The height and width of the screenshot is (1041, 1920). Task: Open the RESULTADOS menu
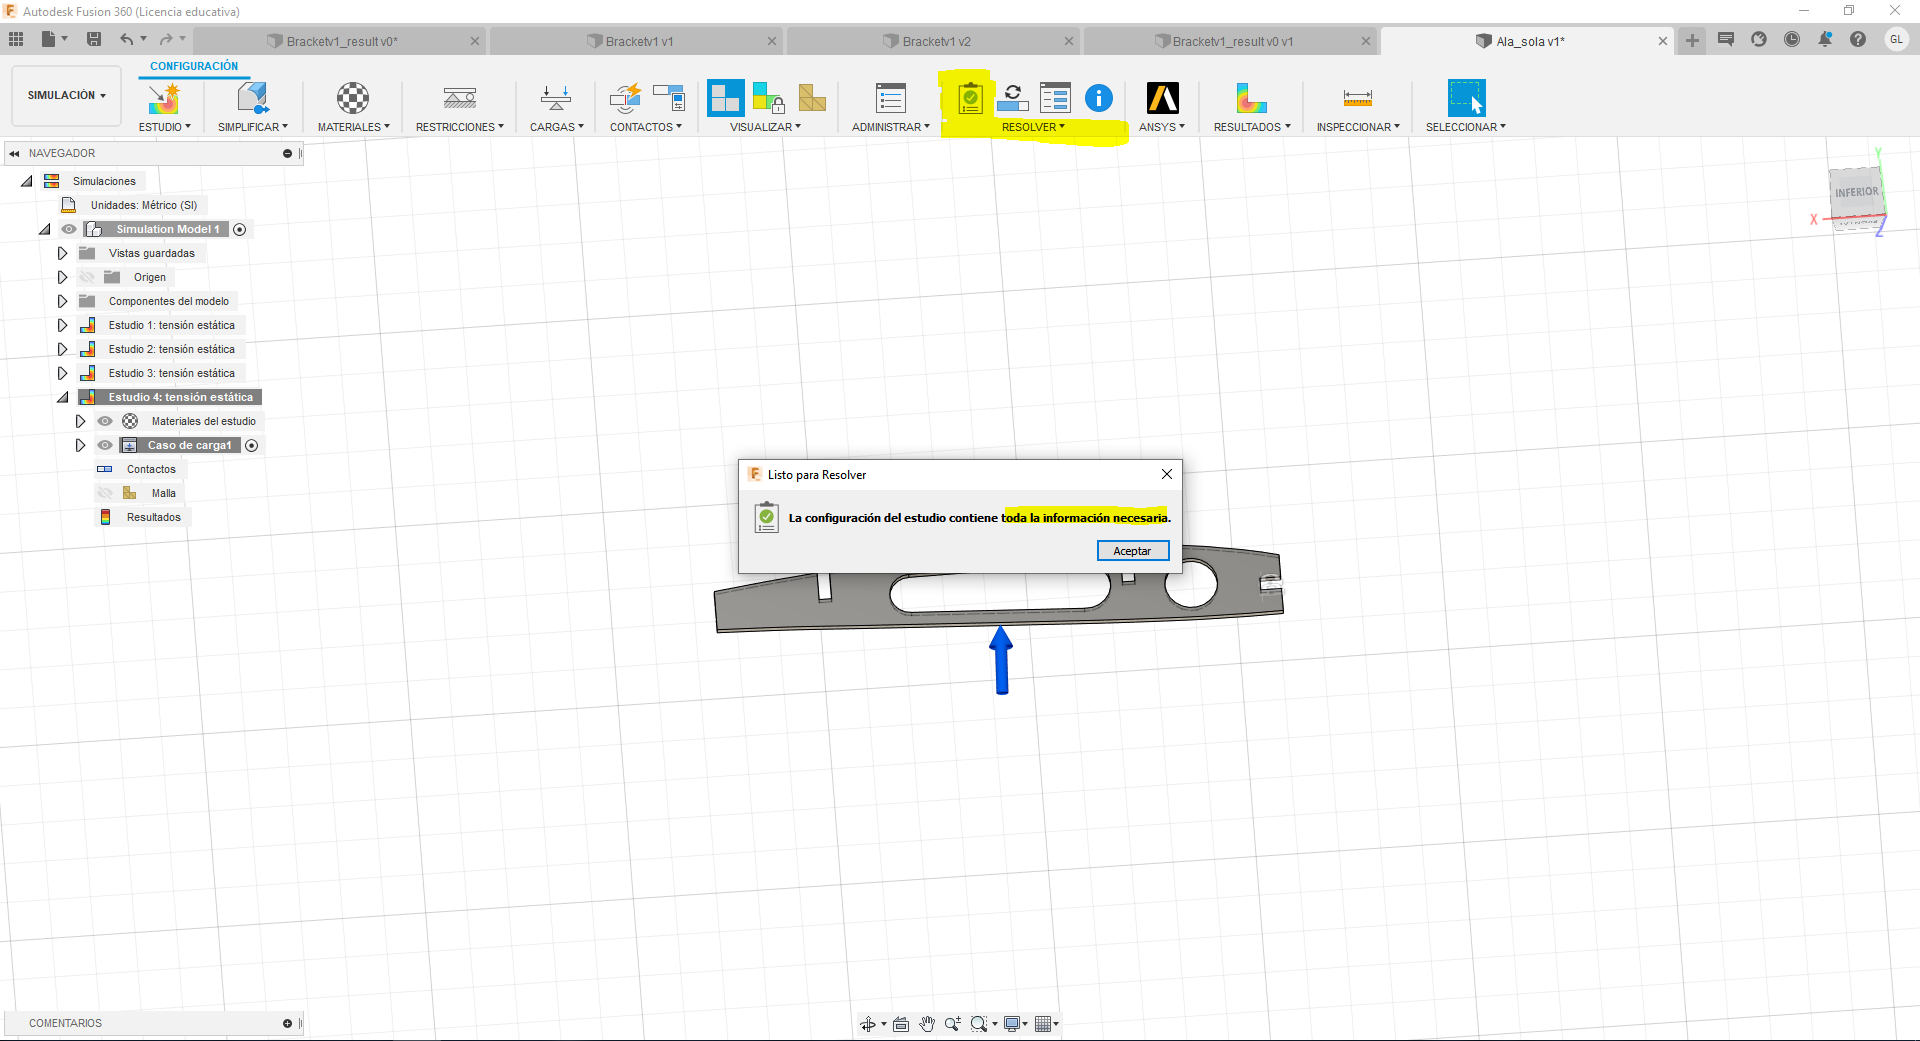(1251, 127)
